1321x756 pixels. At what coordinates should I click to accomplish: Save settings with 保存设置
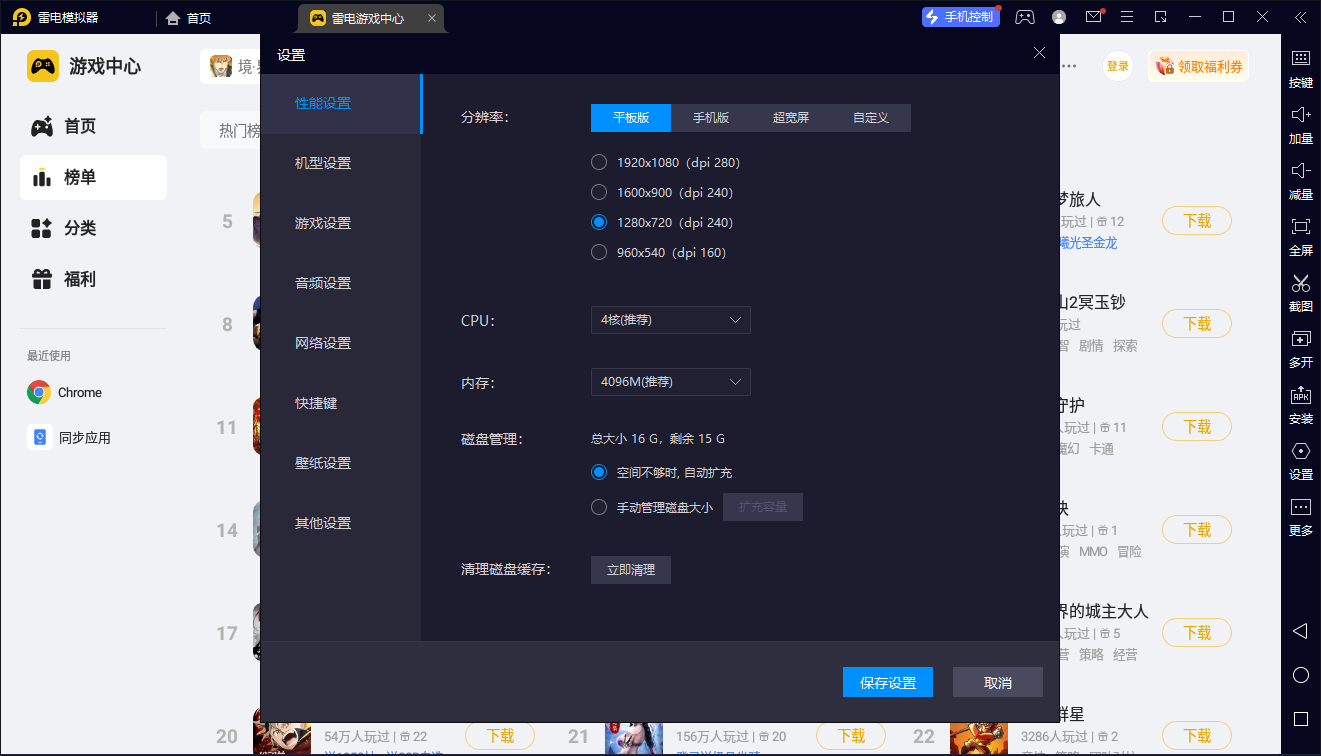tap(887, 681)
